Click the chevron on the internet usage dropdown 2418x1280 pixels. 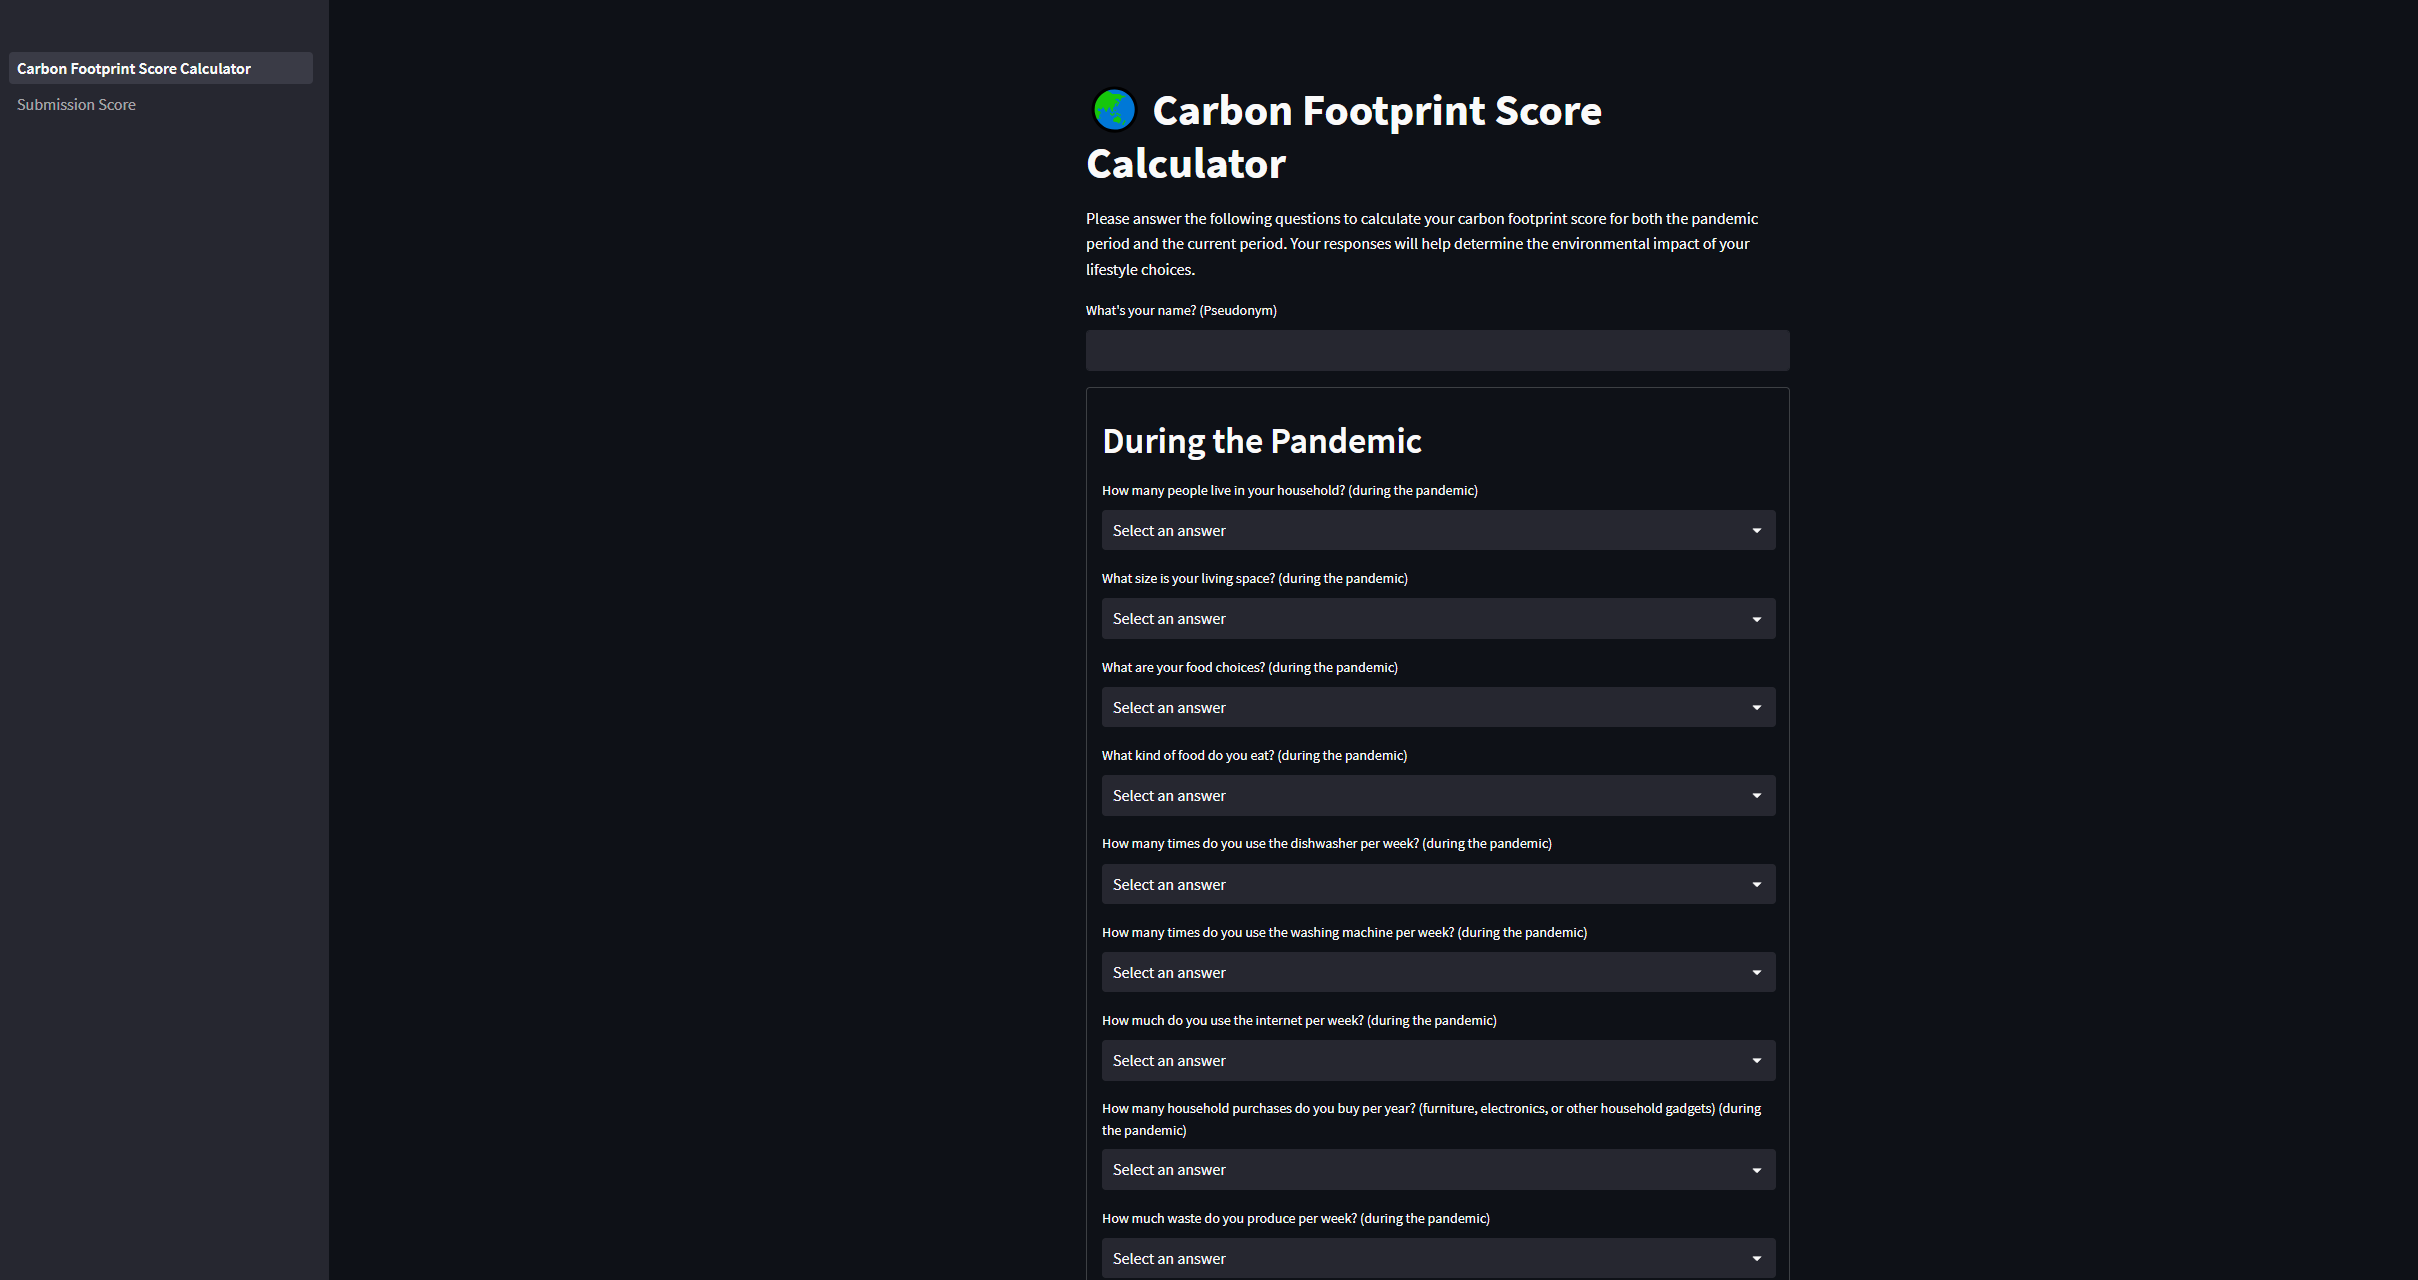pos(1757,1060)
